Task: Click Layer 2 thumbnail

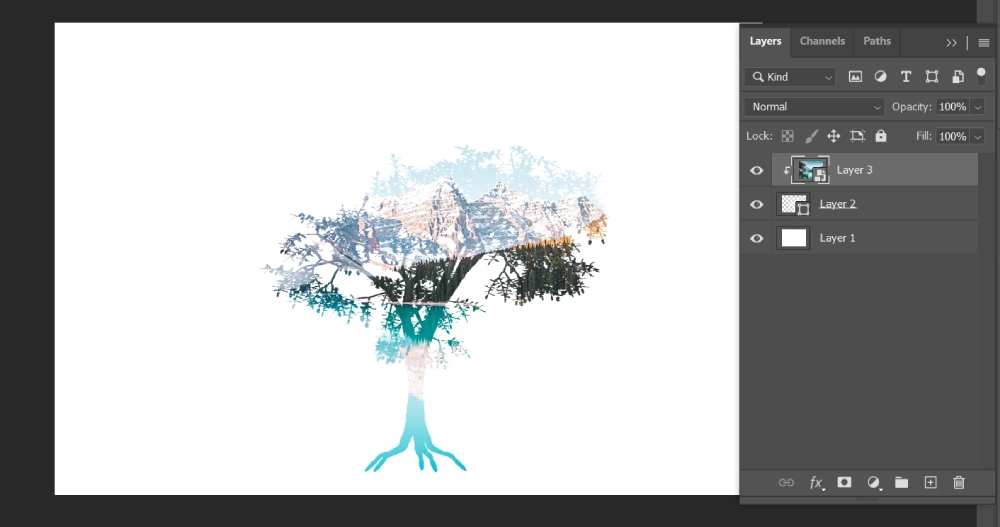Action: [x=793, y=204]
